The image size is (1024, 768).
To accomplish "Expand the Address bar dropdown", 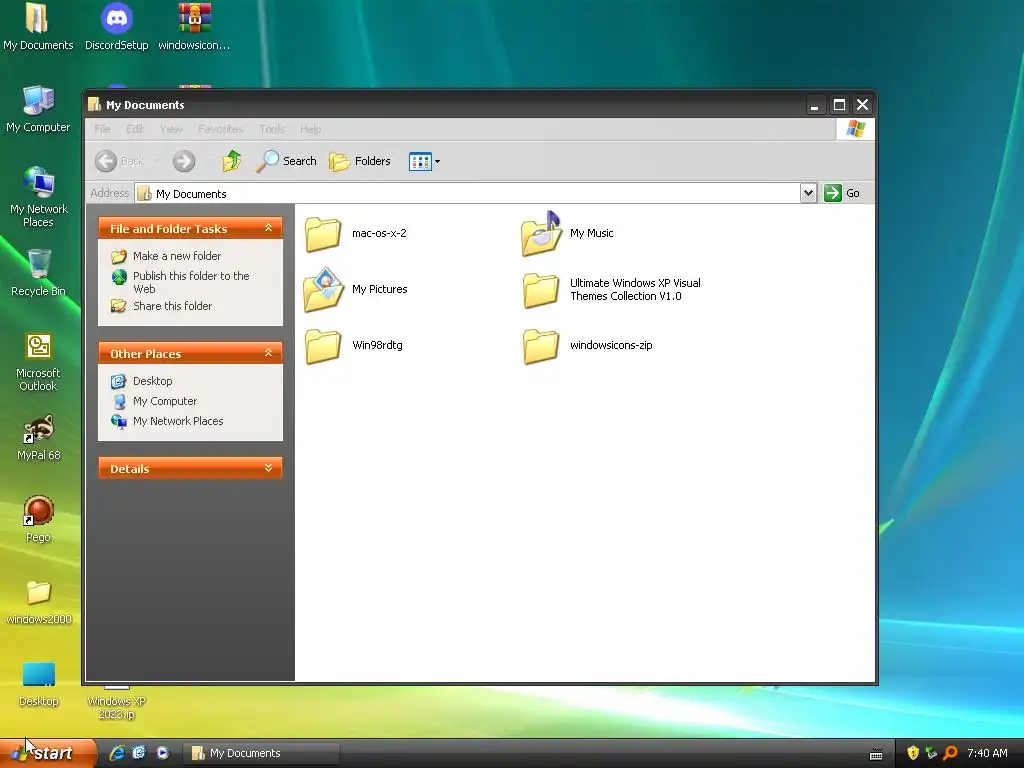I will point(808,193).
